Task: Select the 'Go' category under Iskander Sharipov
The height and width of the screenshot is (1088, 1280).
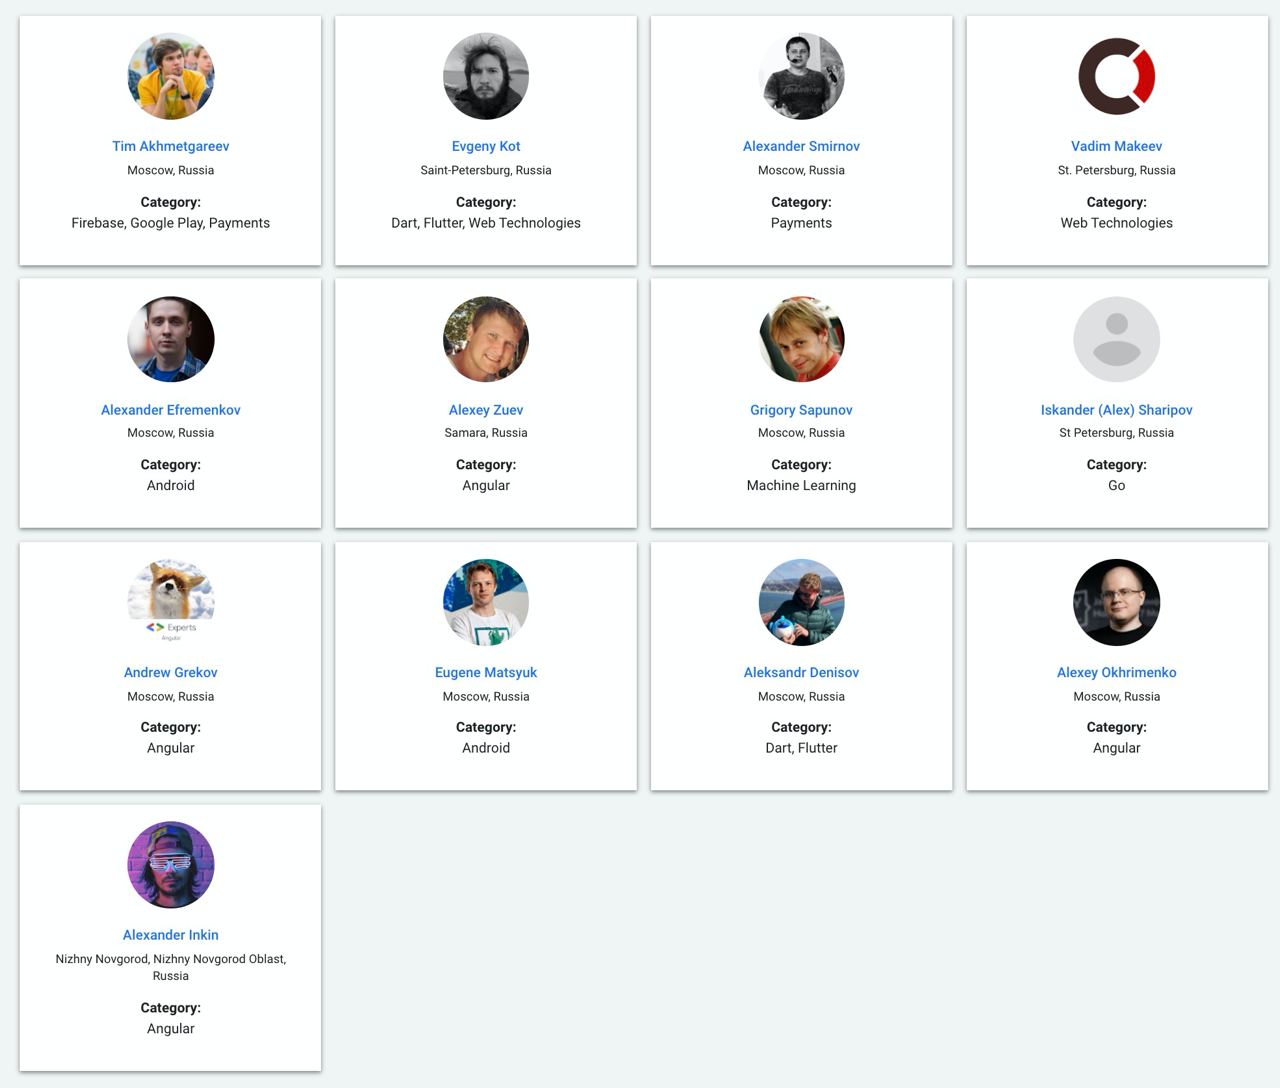Action: (1117, 485)
